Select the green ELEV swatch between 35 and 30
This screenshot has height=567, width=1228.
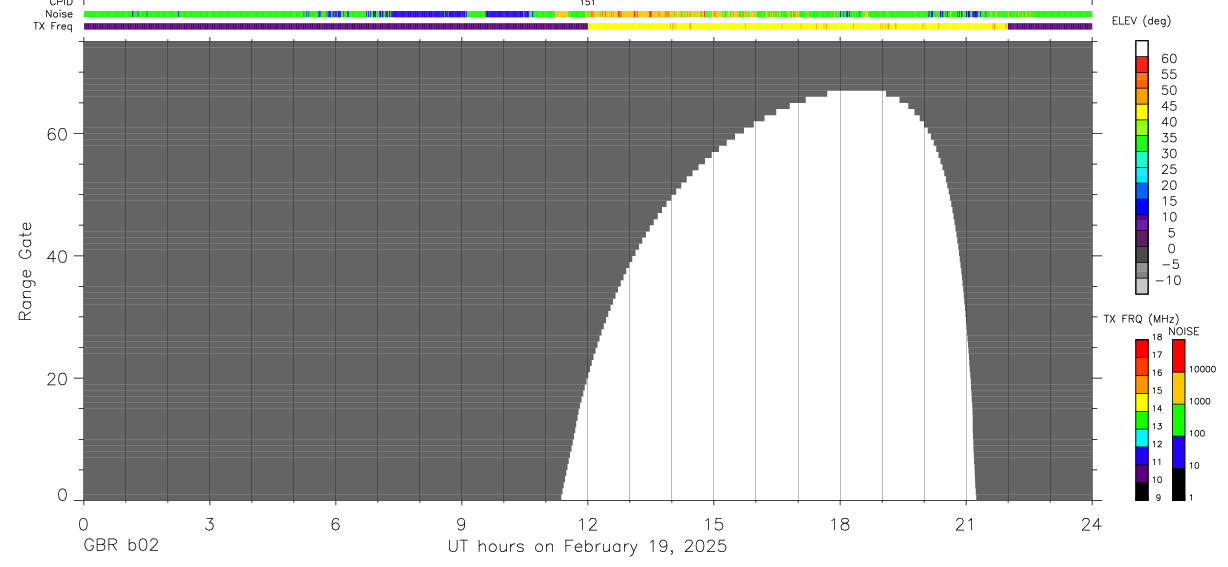(x=1141, y=143)
